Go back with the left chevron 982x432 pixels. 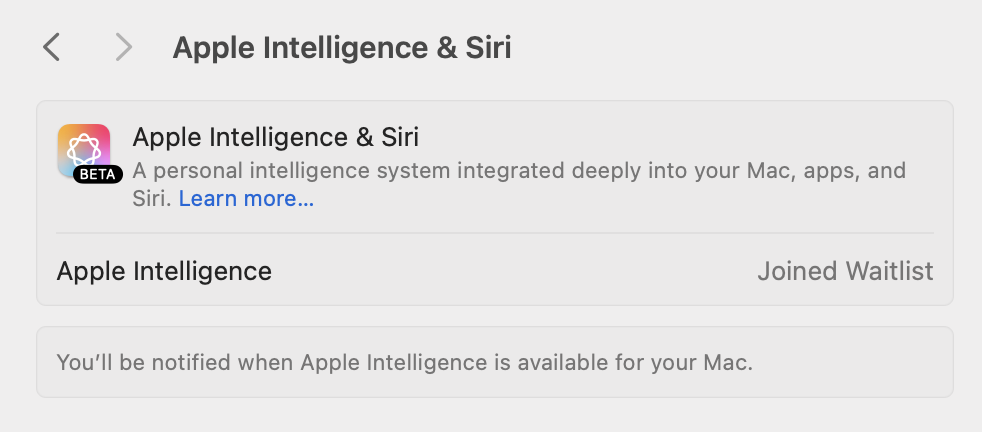(x=52, y=47)
